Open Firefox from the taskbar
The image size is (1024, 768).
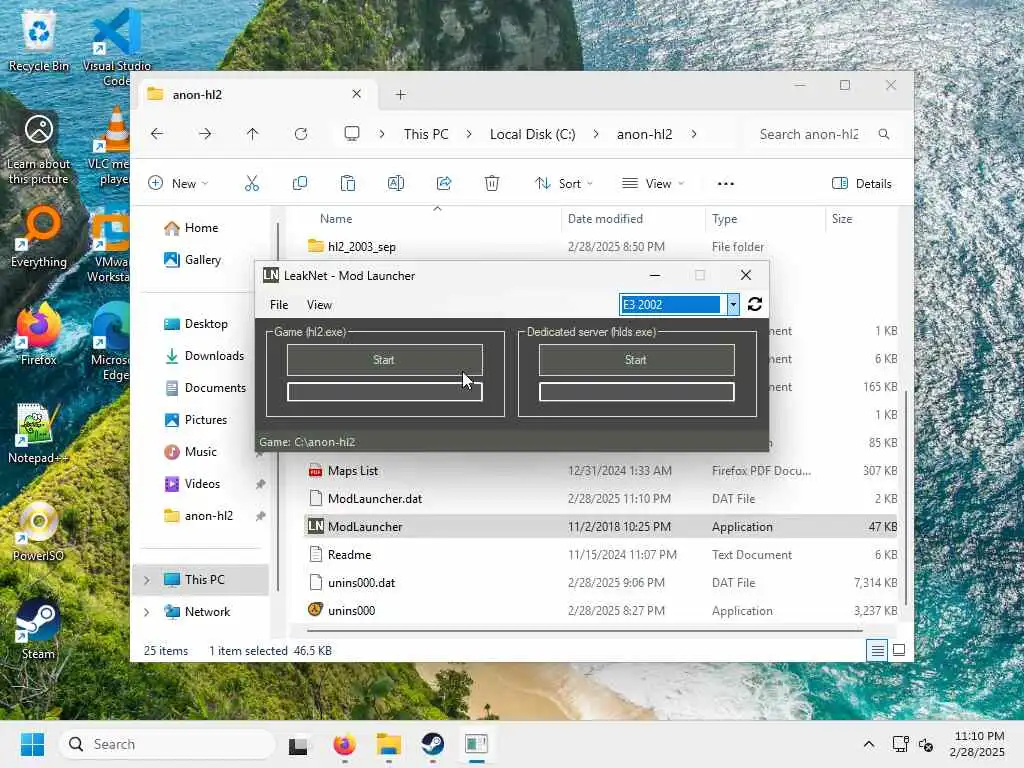click(x=345, y=744)
